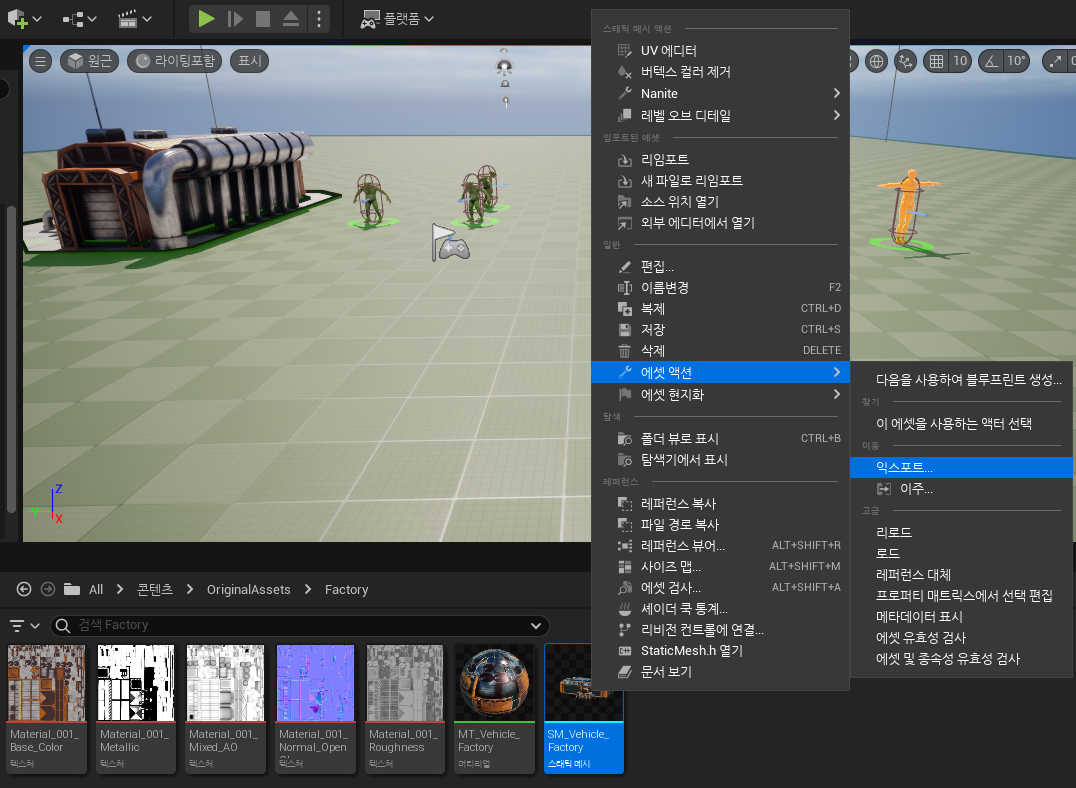The image size is (1076, 788).
Task: Open the 표시 show flags menu
Action: coord(249,61)
